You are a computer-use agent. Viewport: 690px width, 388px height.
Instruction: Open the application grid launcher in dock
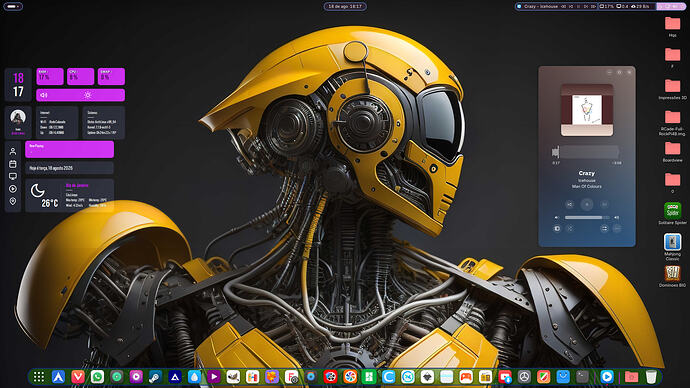(39, 377)
